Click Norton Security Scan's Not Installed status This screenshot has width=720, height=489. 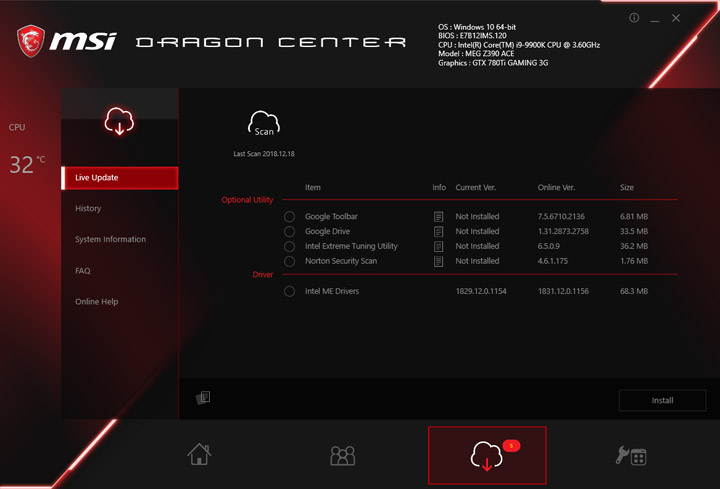[477, 261]
